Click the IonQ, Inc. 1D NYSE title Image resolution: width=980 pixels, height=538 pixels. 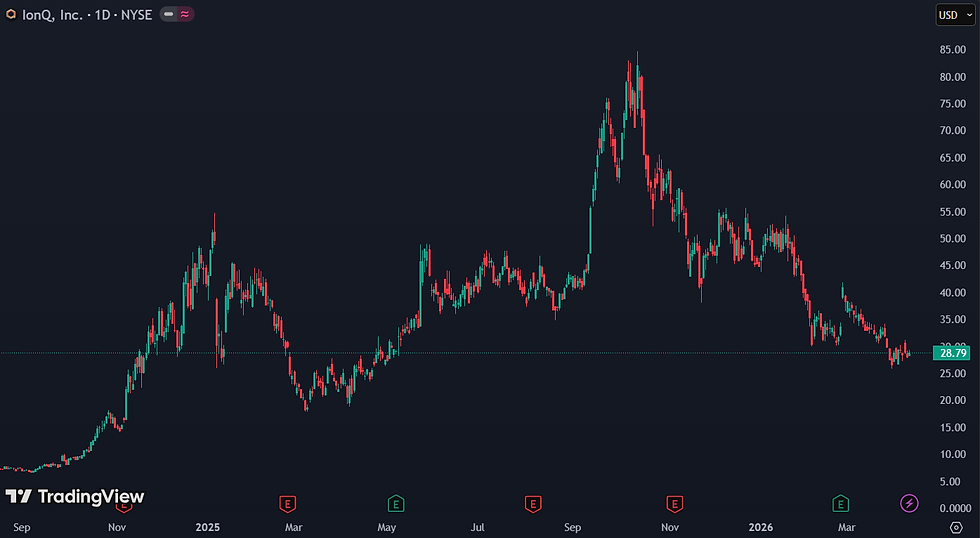click(x=87, y=15)
